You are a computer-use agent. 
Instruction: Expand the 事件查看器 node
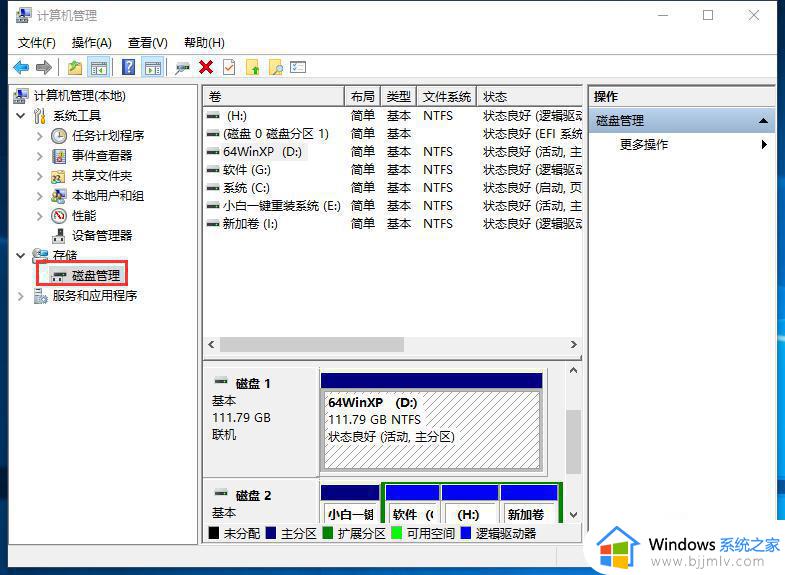pos(40,156)
